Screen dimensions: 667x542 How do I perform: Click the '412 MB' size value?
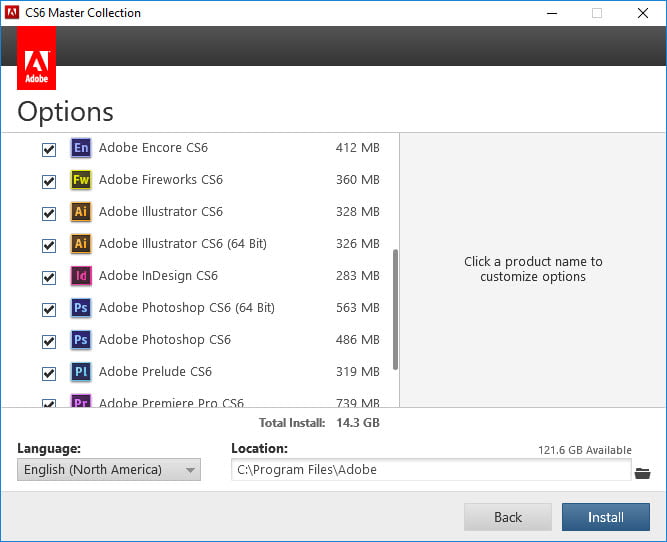358,148
